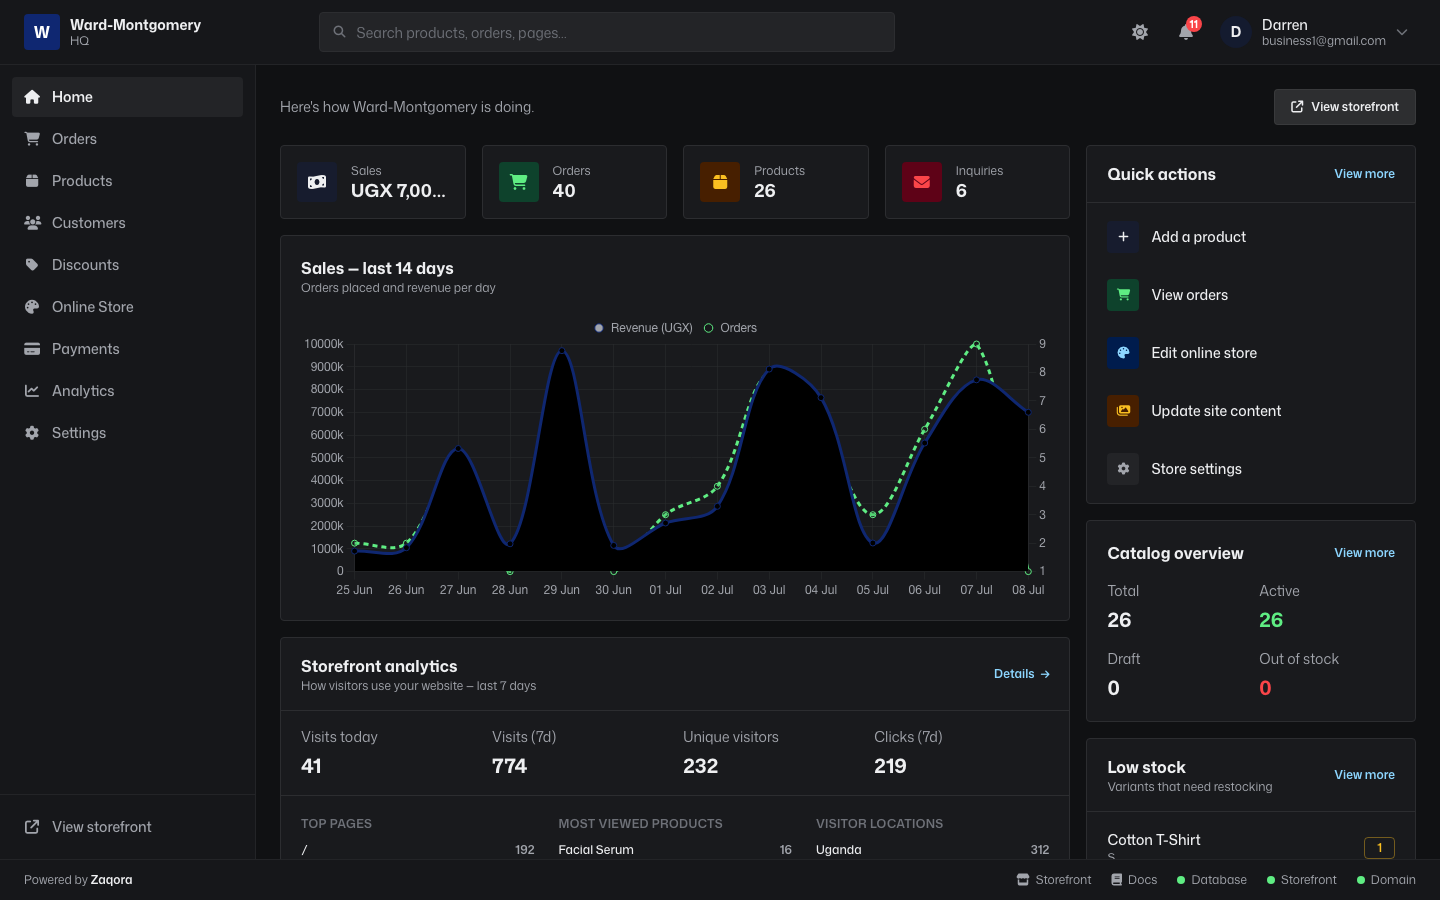This screenshot has width=1440, height=900.
Task: Open Update site content quick action
Action: [x=1251, y=411]
